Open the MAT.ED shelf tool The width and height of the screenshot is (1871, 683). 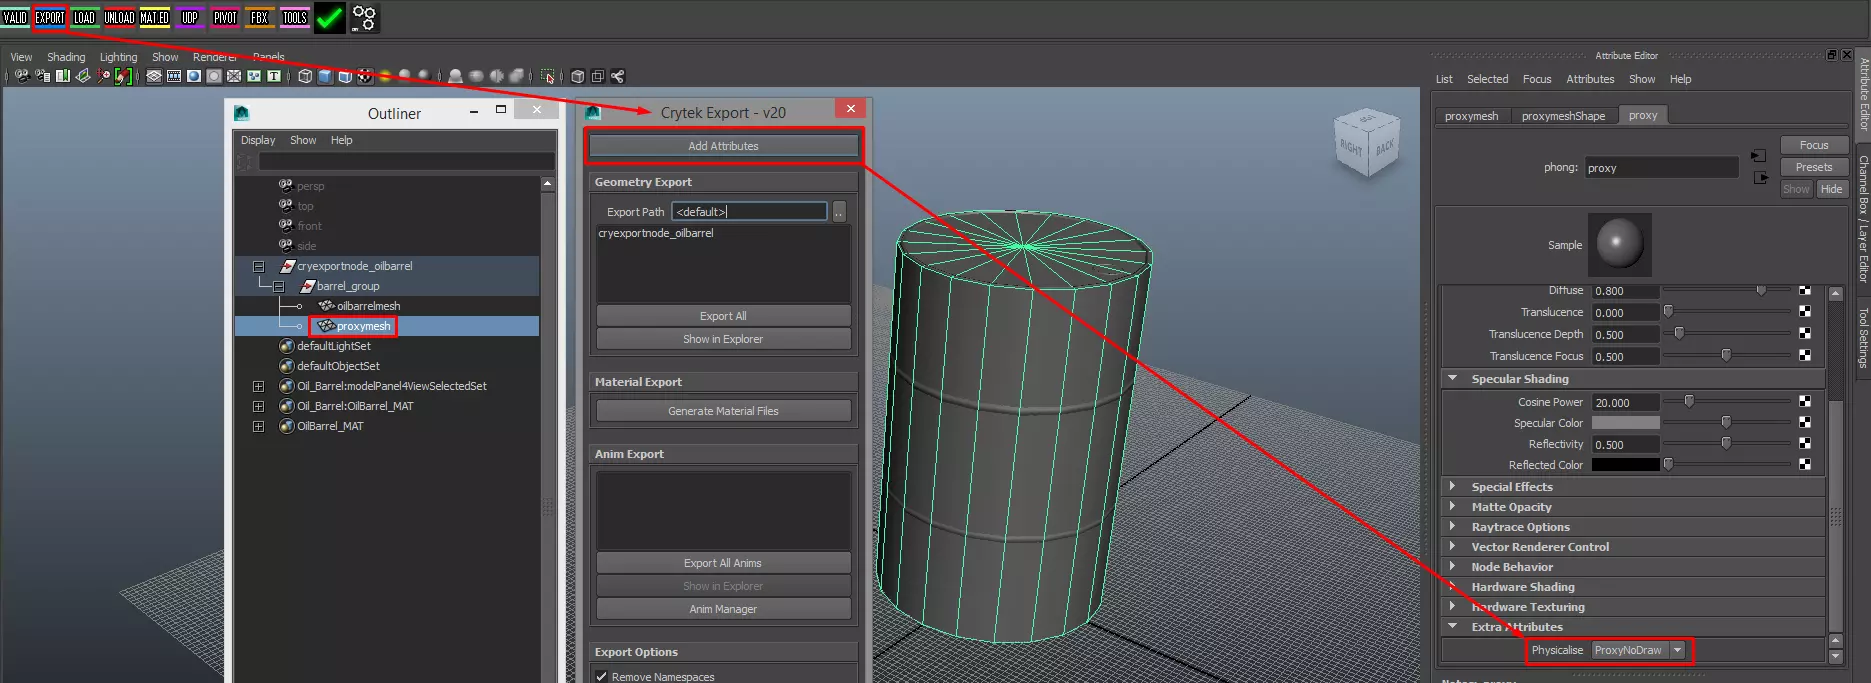point(154,17)
